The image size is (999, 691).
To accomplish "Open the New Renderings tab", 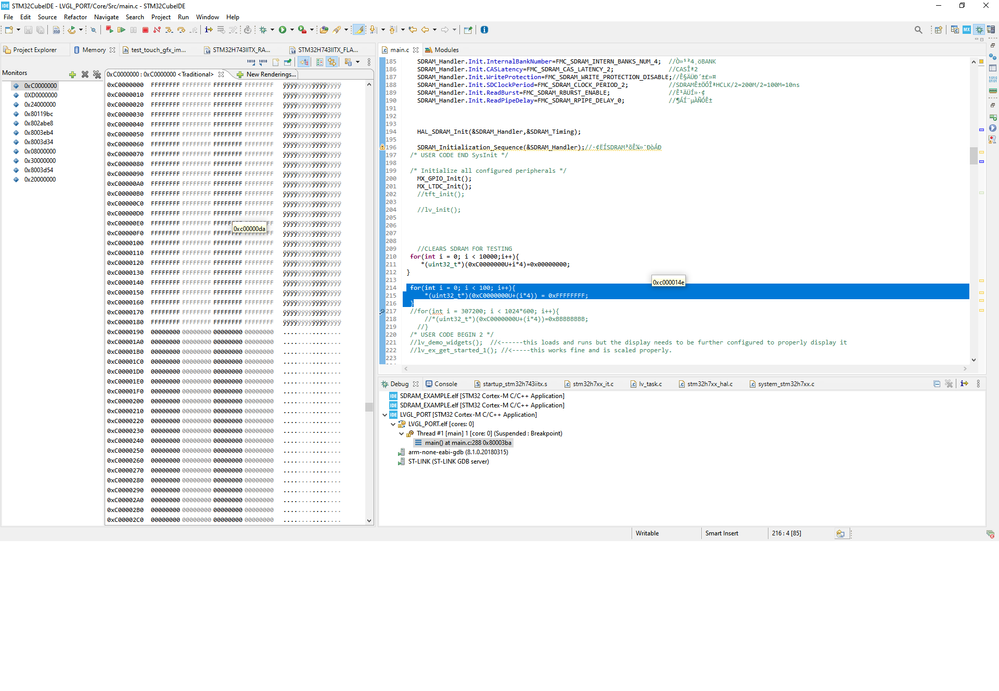I will pyautogui.click(x=266, y=75).
